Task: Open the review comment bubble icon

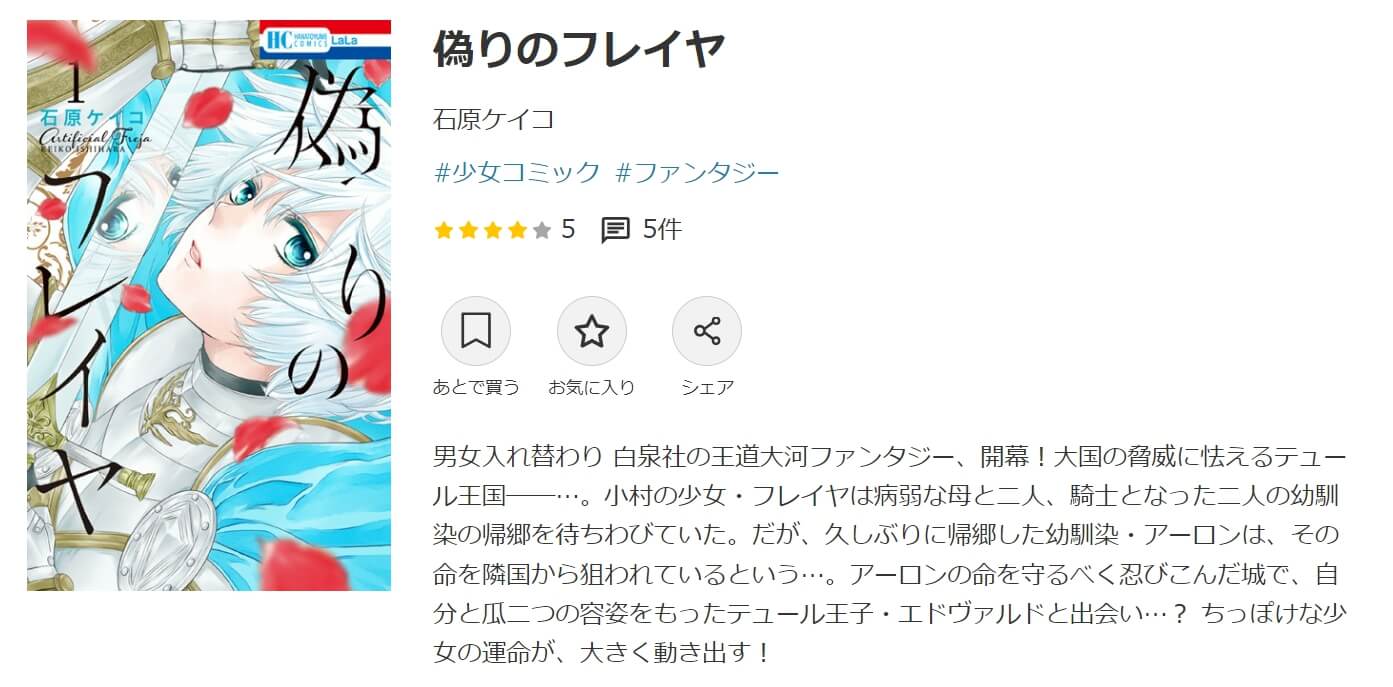Action: [x=615, y=230]
